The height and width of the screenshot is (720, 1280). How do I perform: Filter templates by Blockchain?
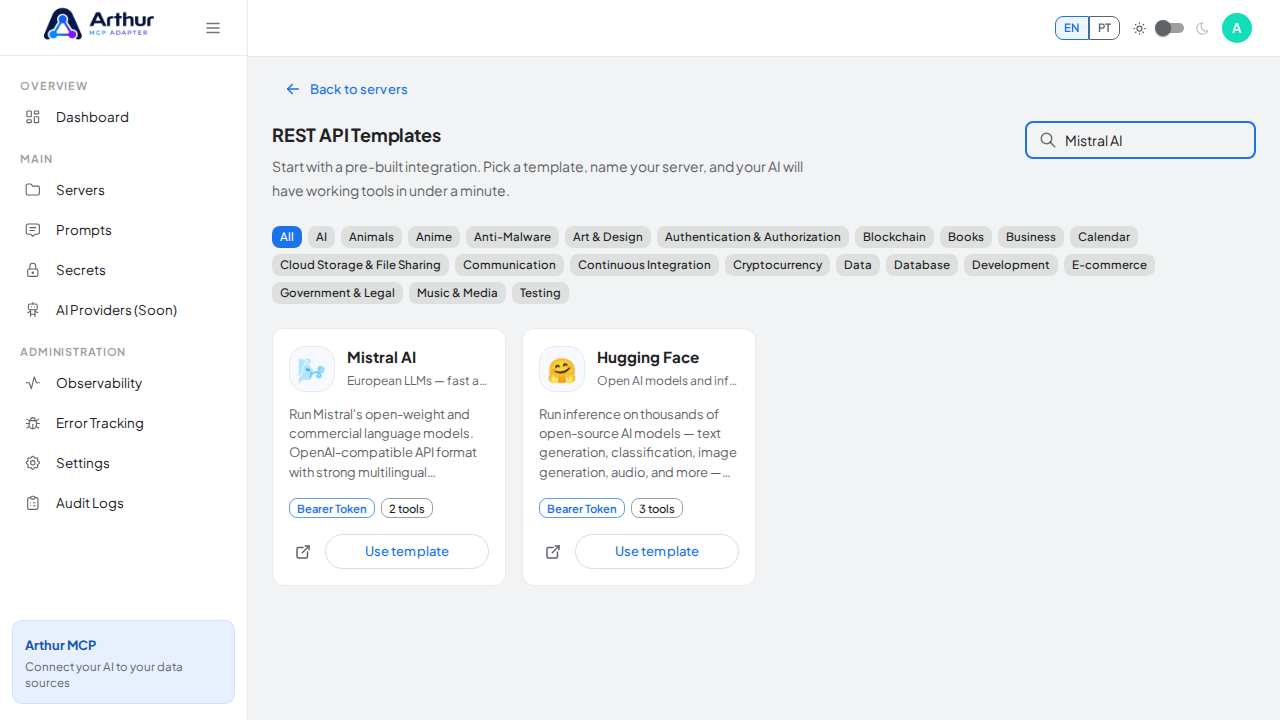(x=894, y=237)
